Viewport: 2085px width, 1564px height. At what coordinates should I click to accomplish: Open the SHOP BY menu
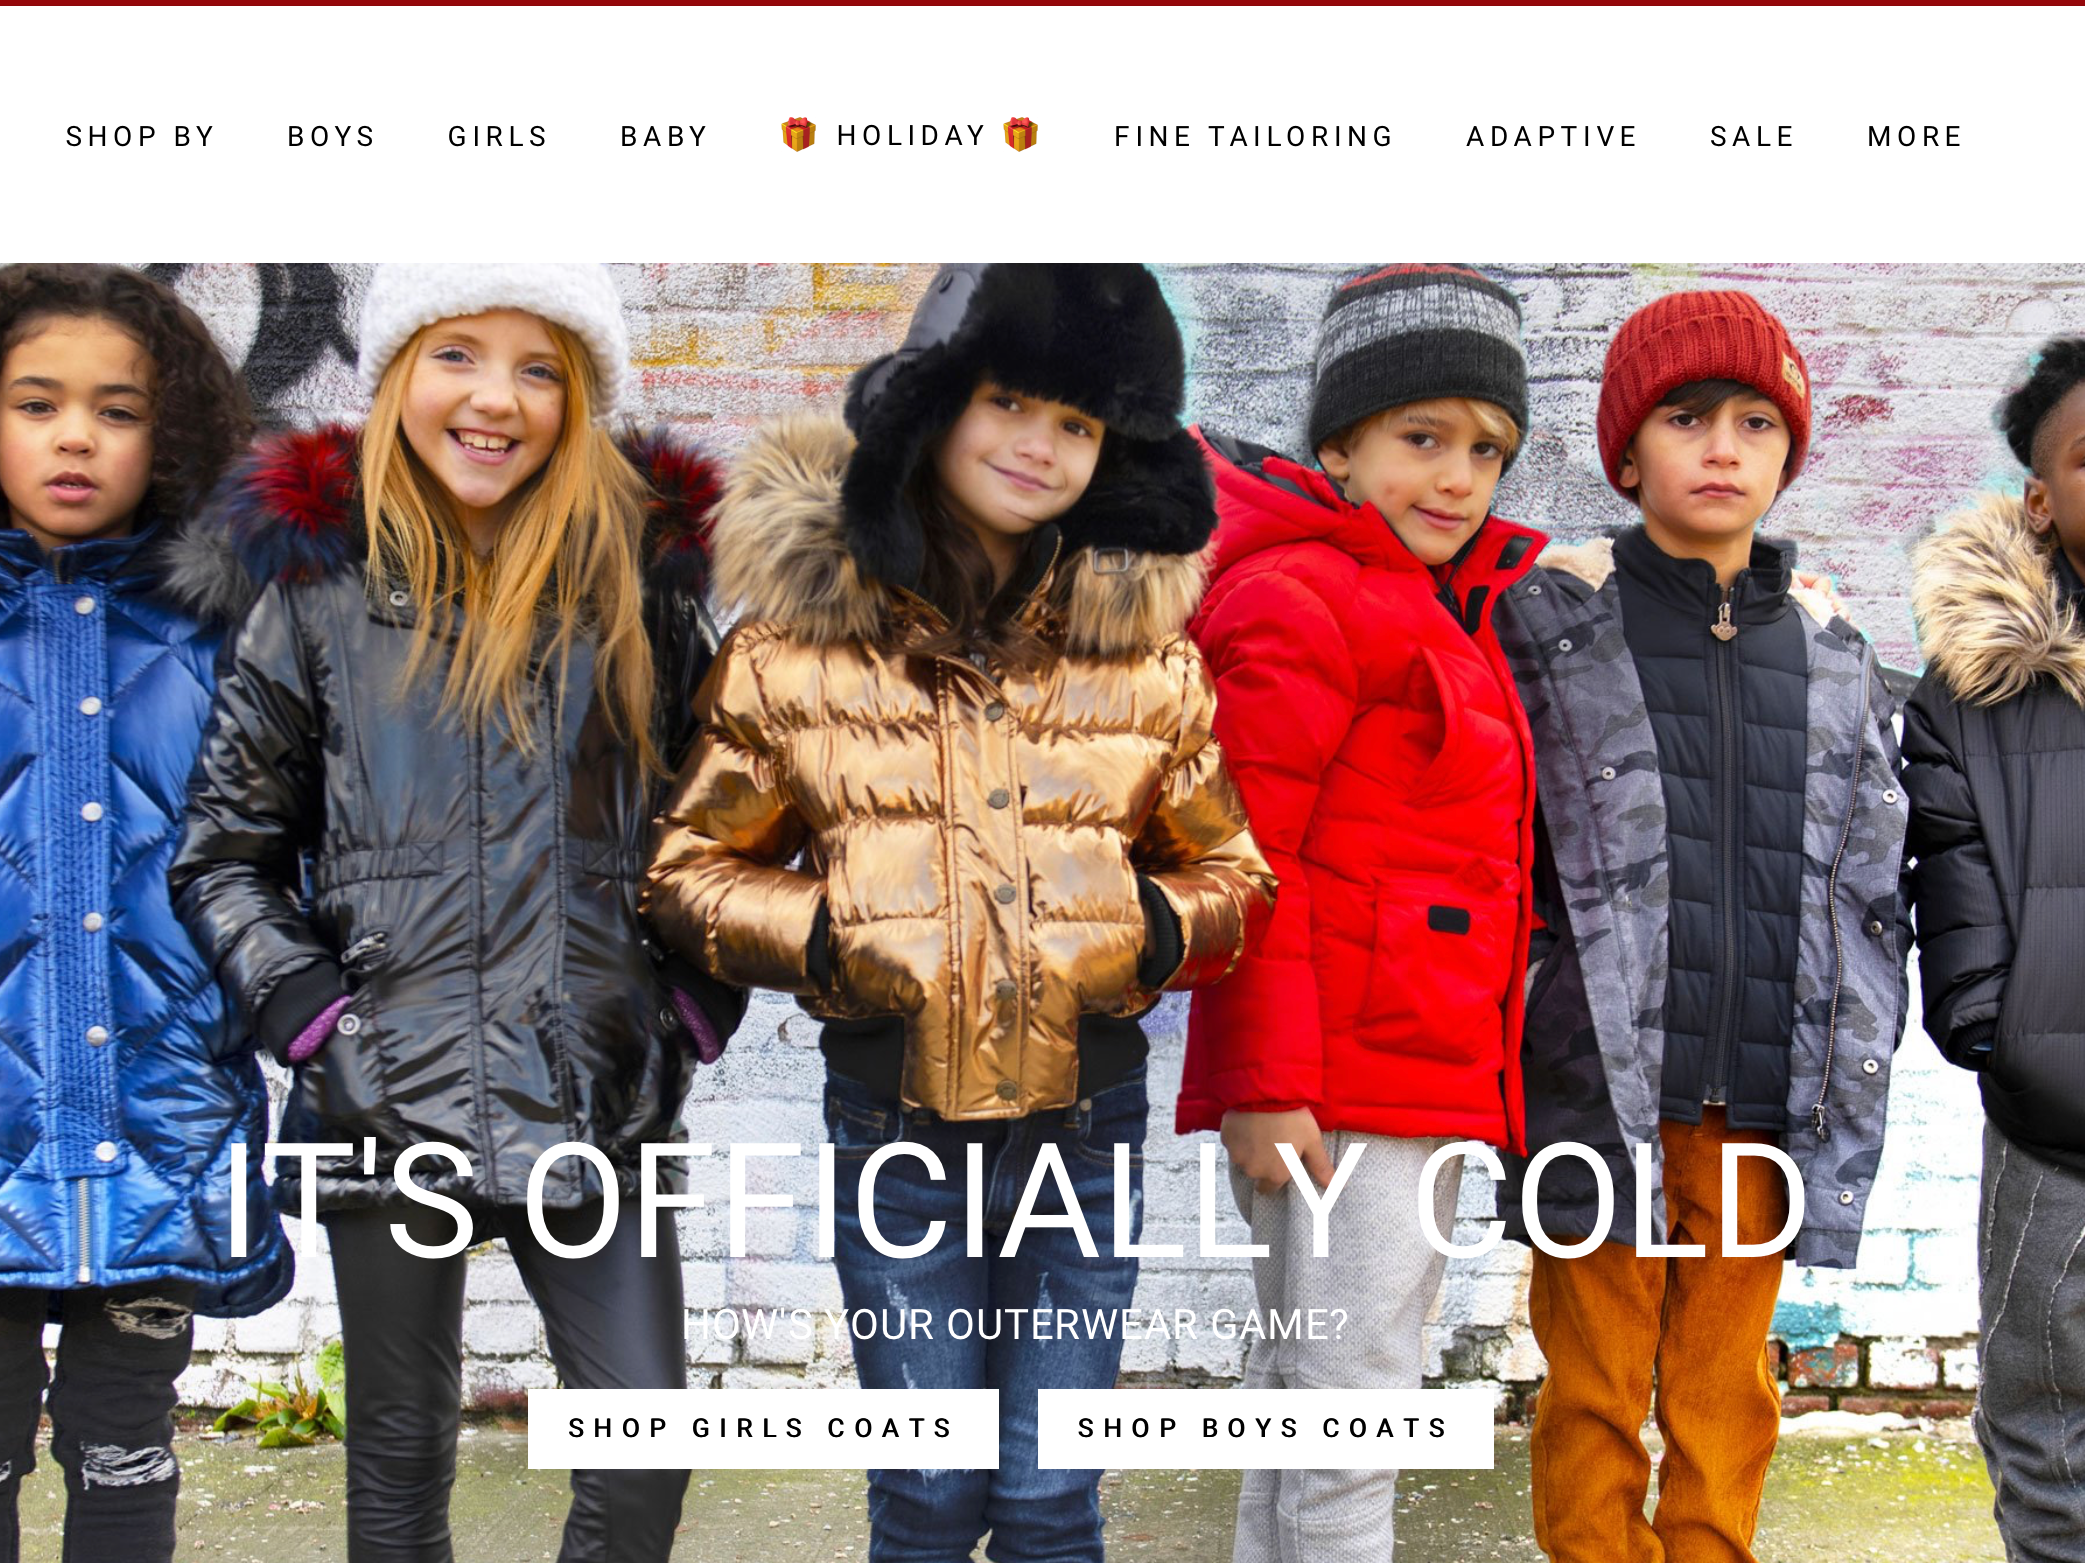click(141, 136)
